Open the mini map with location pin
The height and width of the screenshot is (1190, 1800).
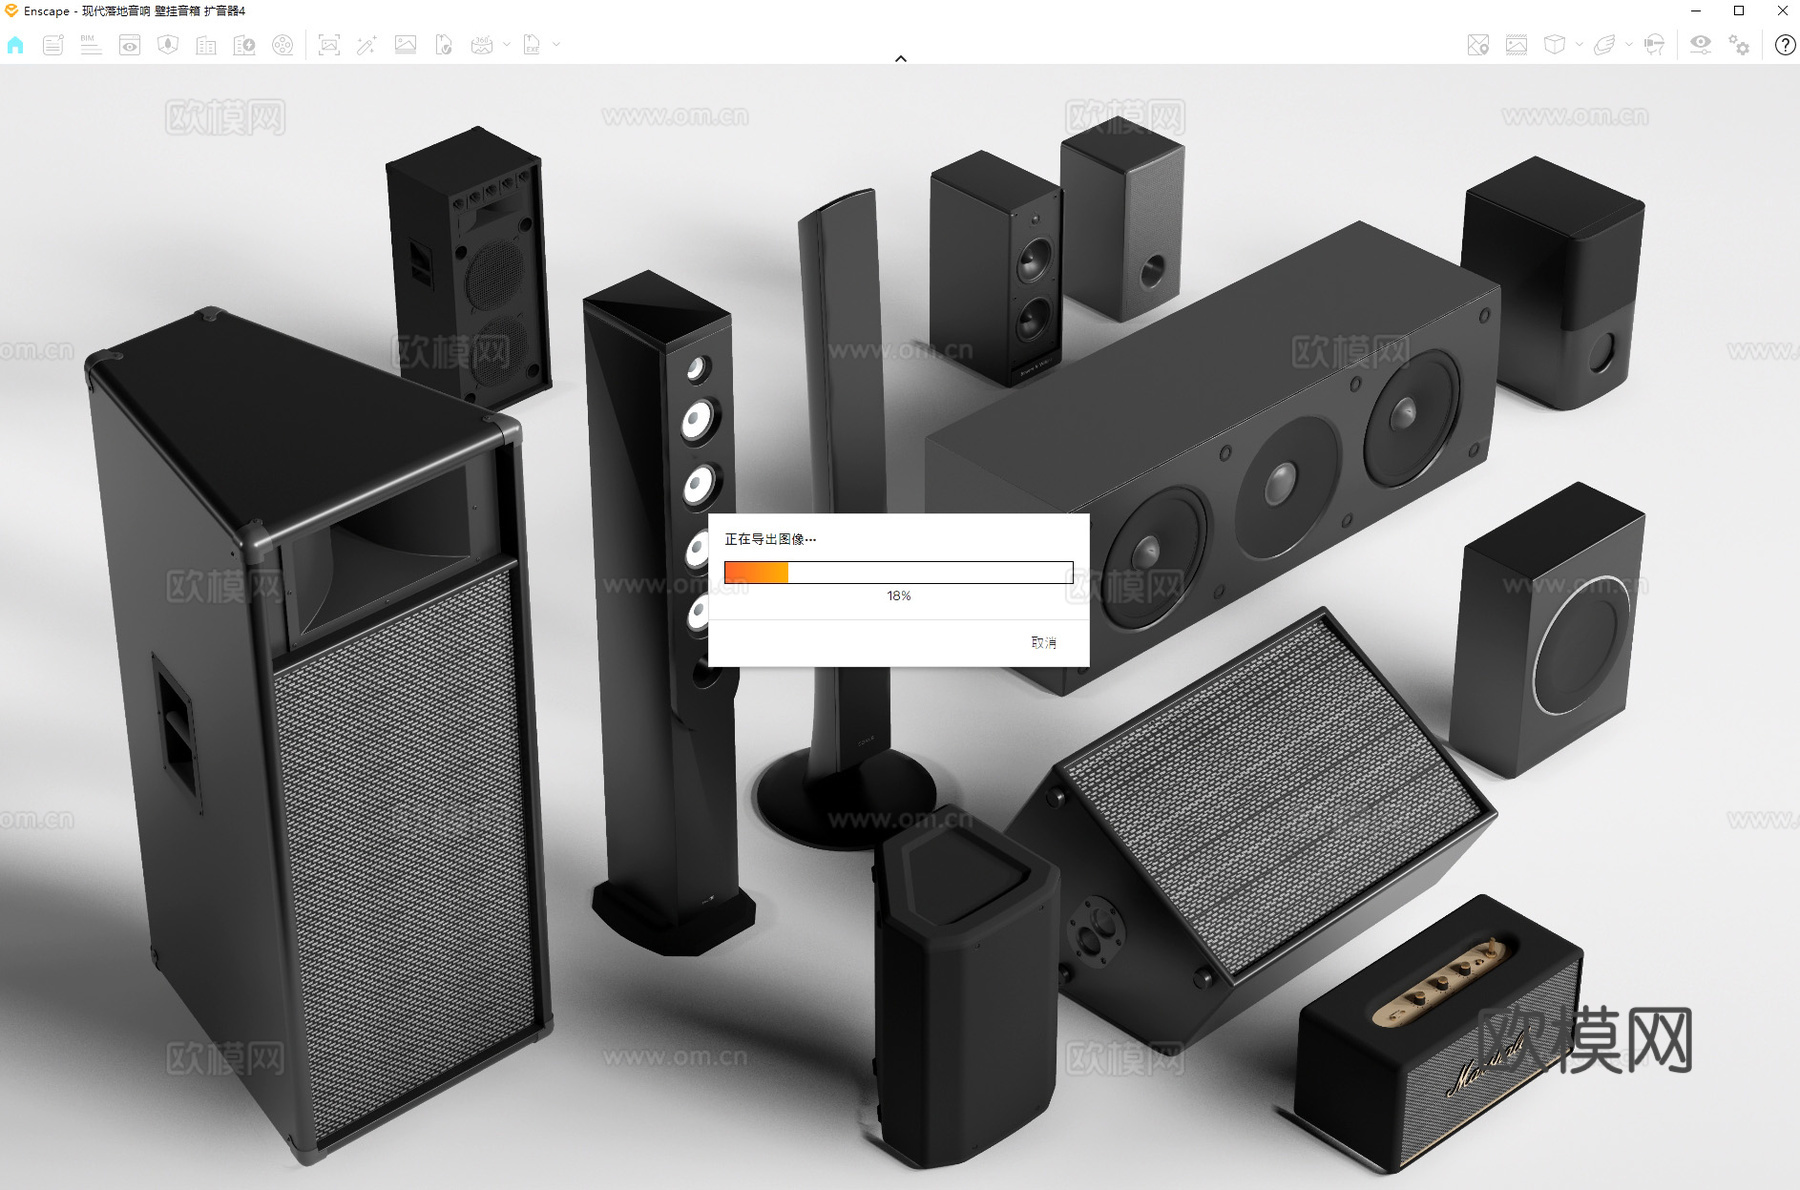click(x=1478, y=45)
